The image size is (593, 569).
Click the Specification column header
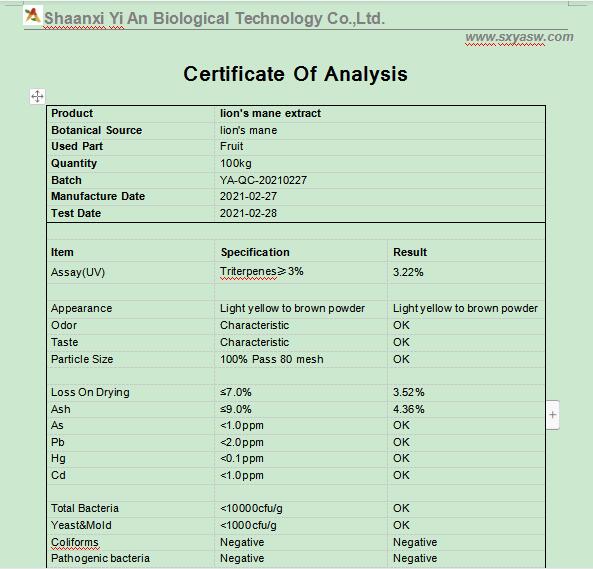(255, 252)
